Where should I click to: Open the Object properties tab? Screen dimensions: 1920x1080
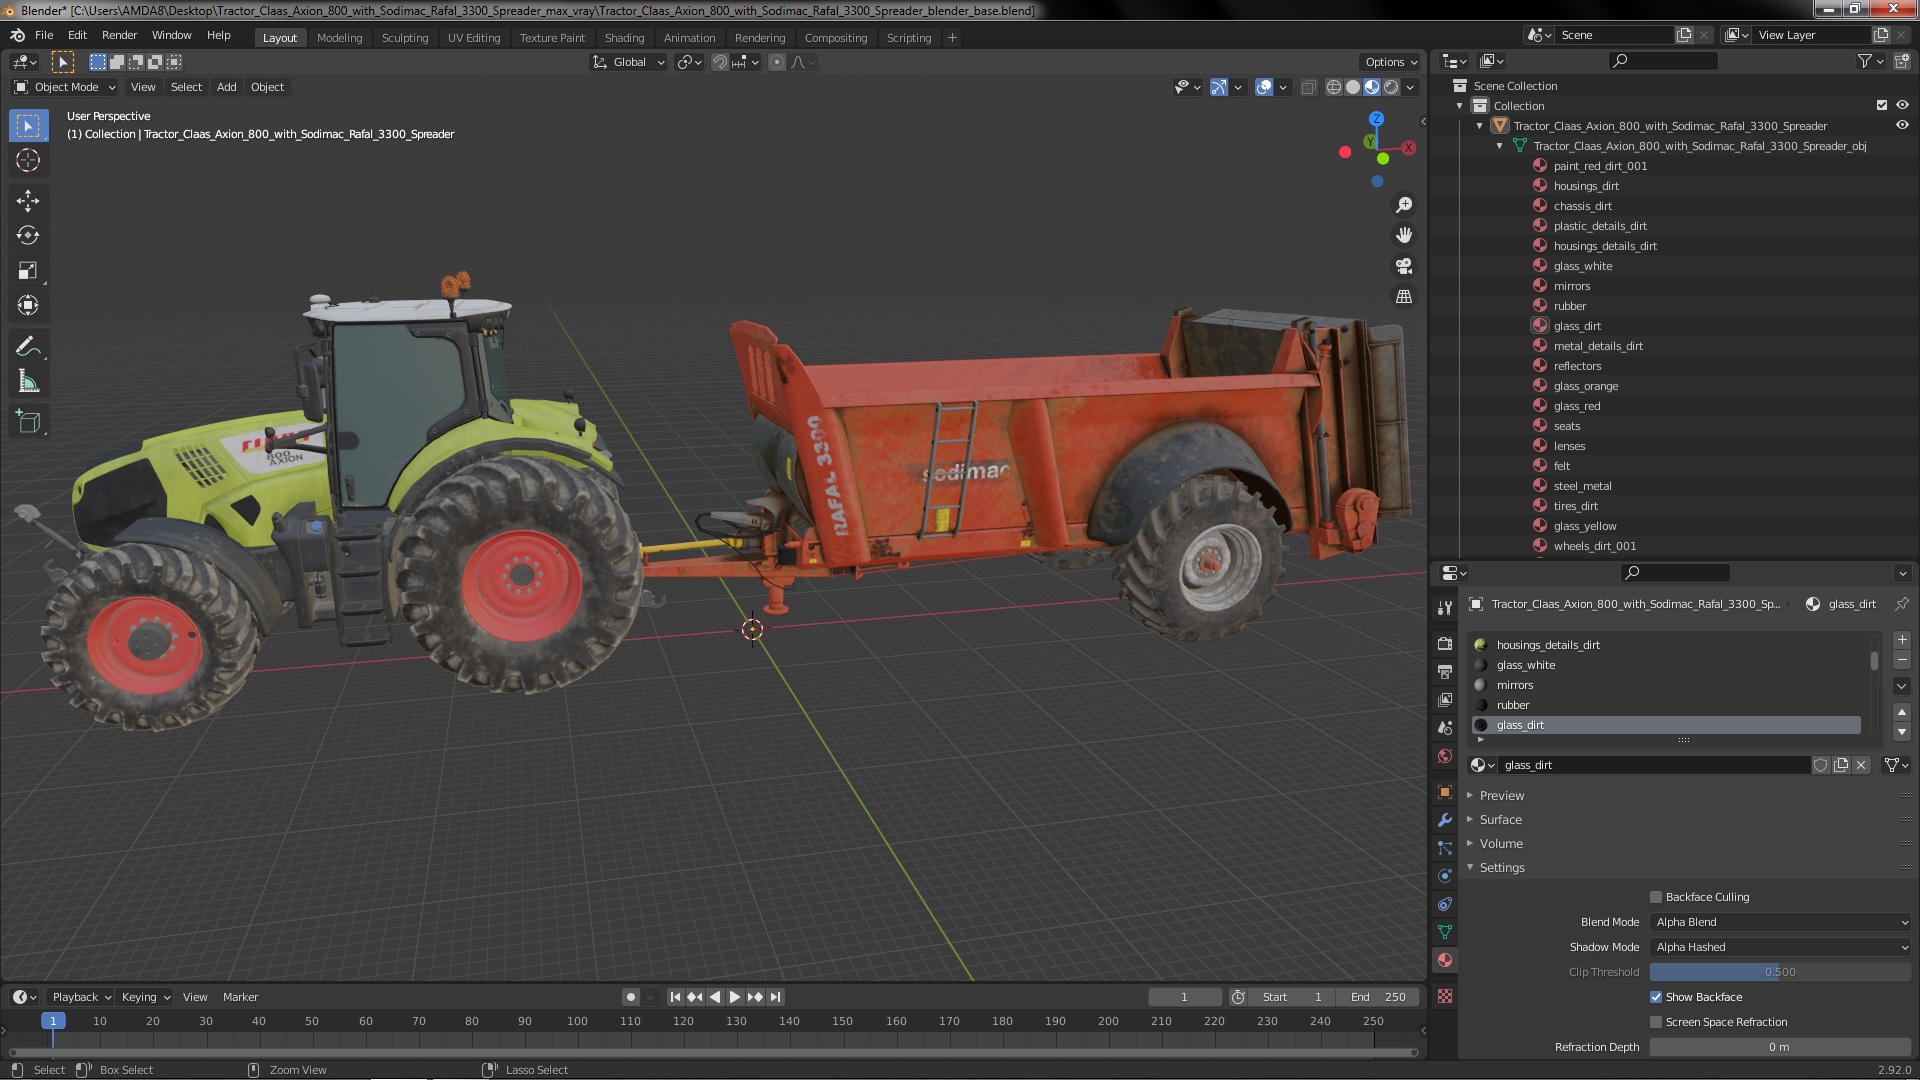pyautogui.click(x=1444, y=792)
